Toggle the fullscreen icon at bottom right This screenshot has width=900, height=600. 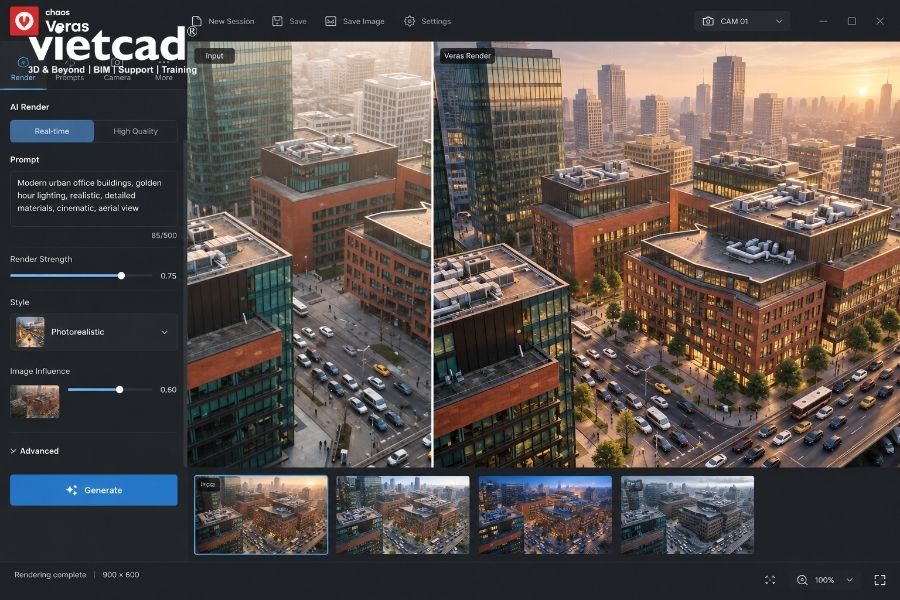coord(880,580)
